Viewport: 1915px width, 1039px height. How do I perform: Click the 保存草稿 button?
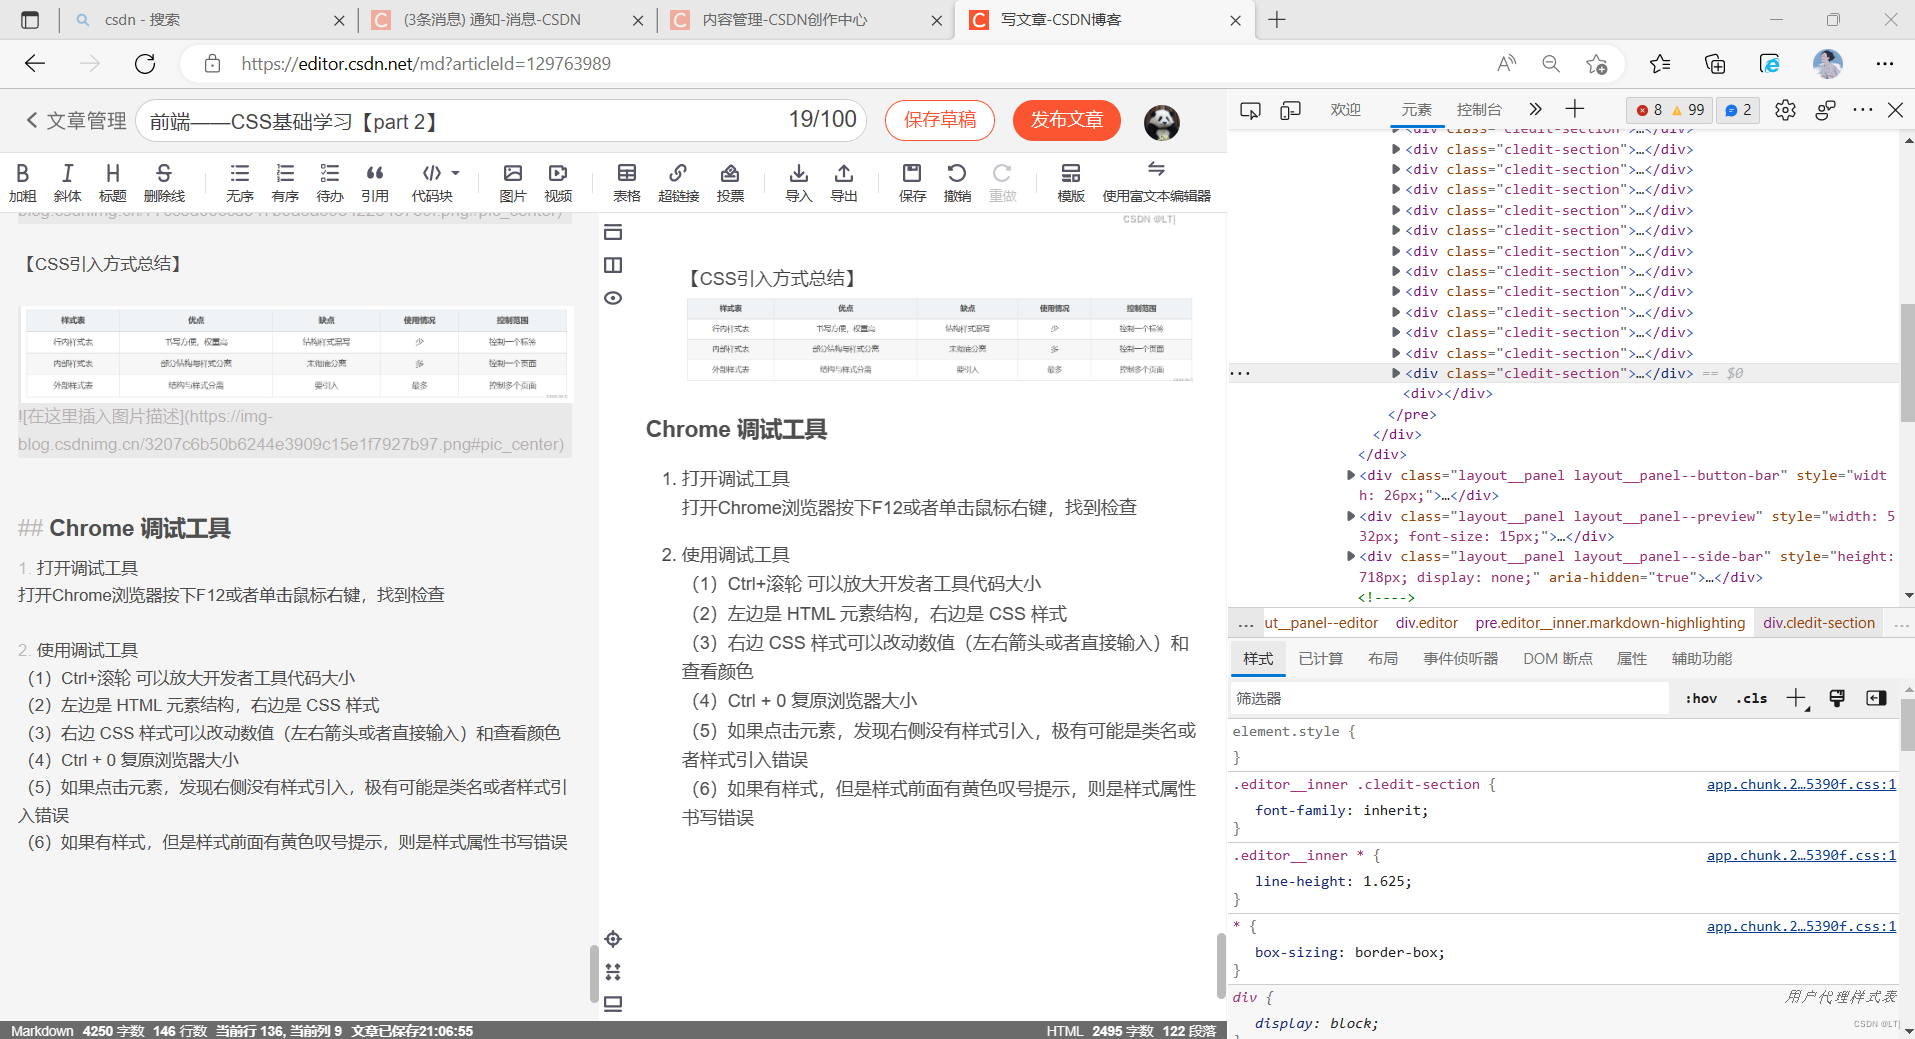pos(939,120)
